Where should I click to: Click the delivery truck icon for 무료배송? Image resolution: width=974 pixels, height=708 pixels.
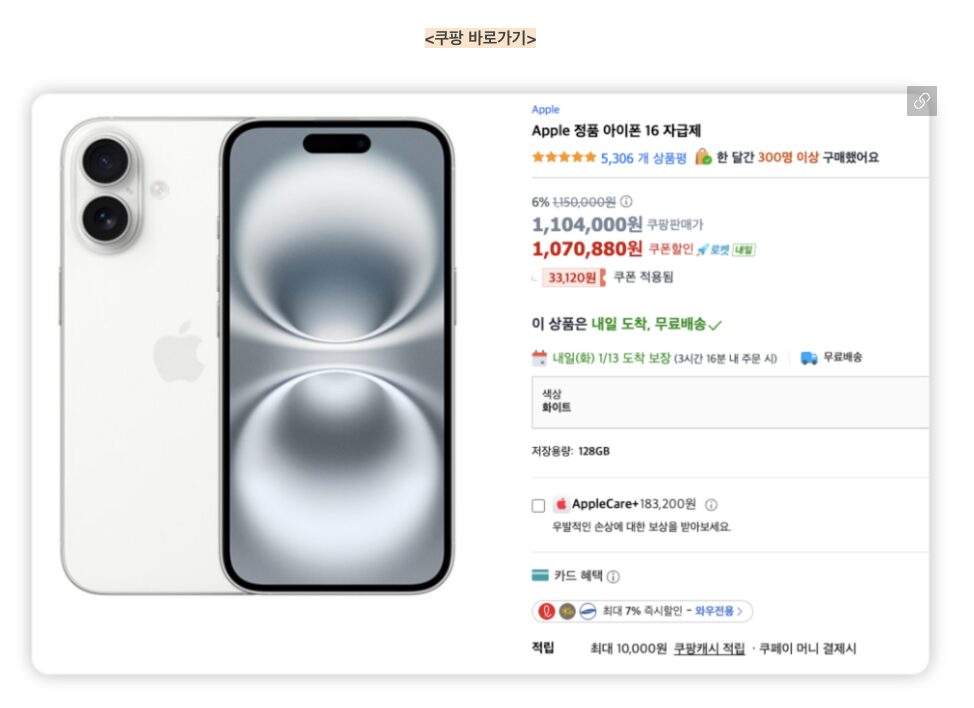click(809, 358)
